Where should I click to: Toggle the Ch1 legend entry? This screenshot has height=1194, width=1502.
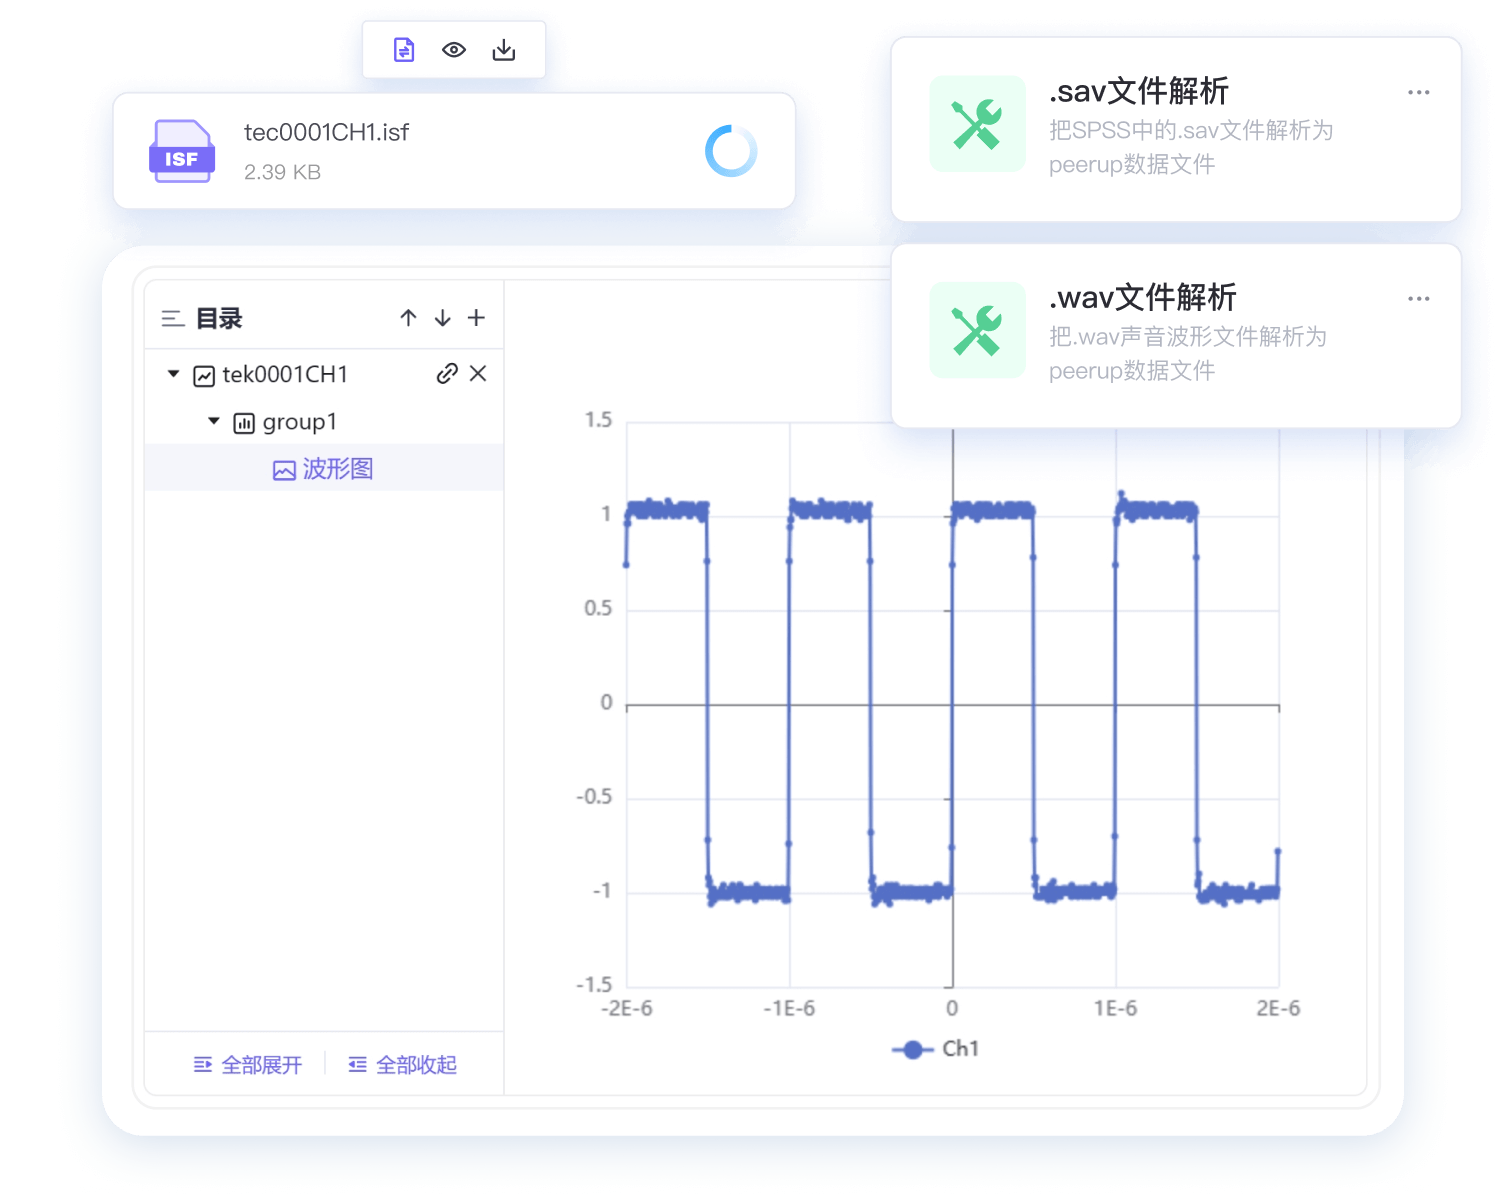[935, 1049]
